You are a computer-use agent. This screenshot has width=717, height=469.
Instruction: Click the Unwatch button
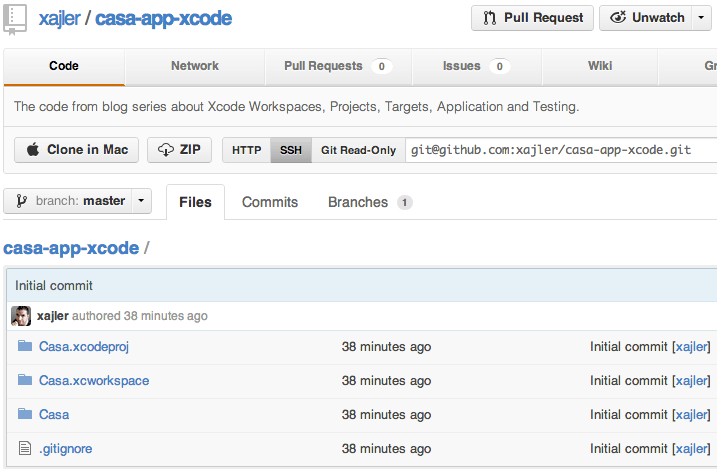(645, 18)
